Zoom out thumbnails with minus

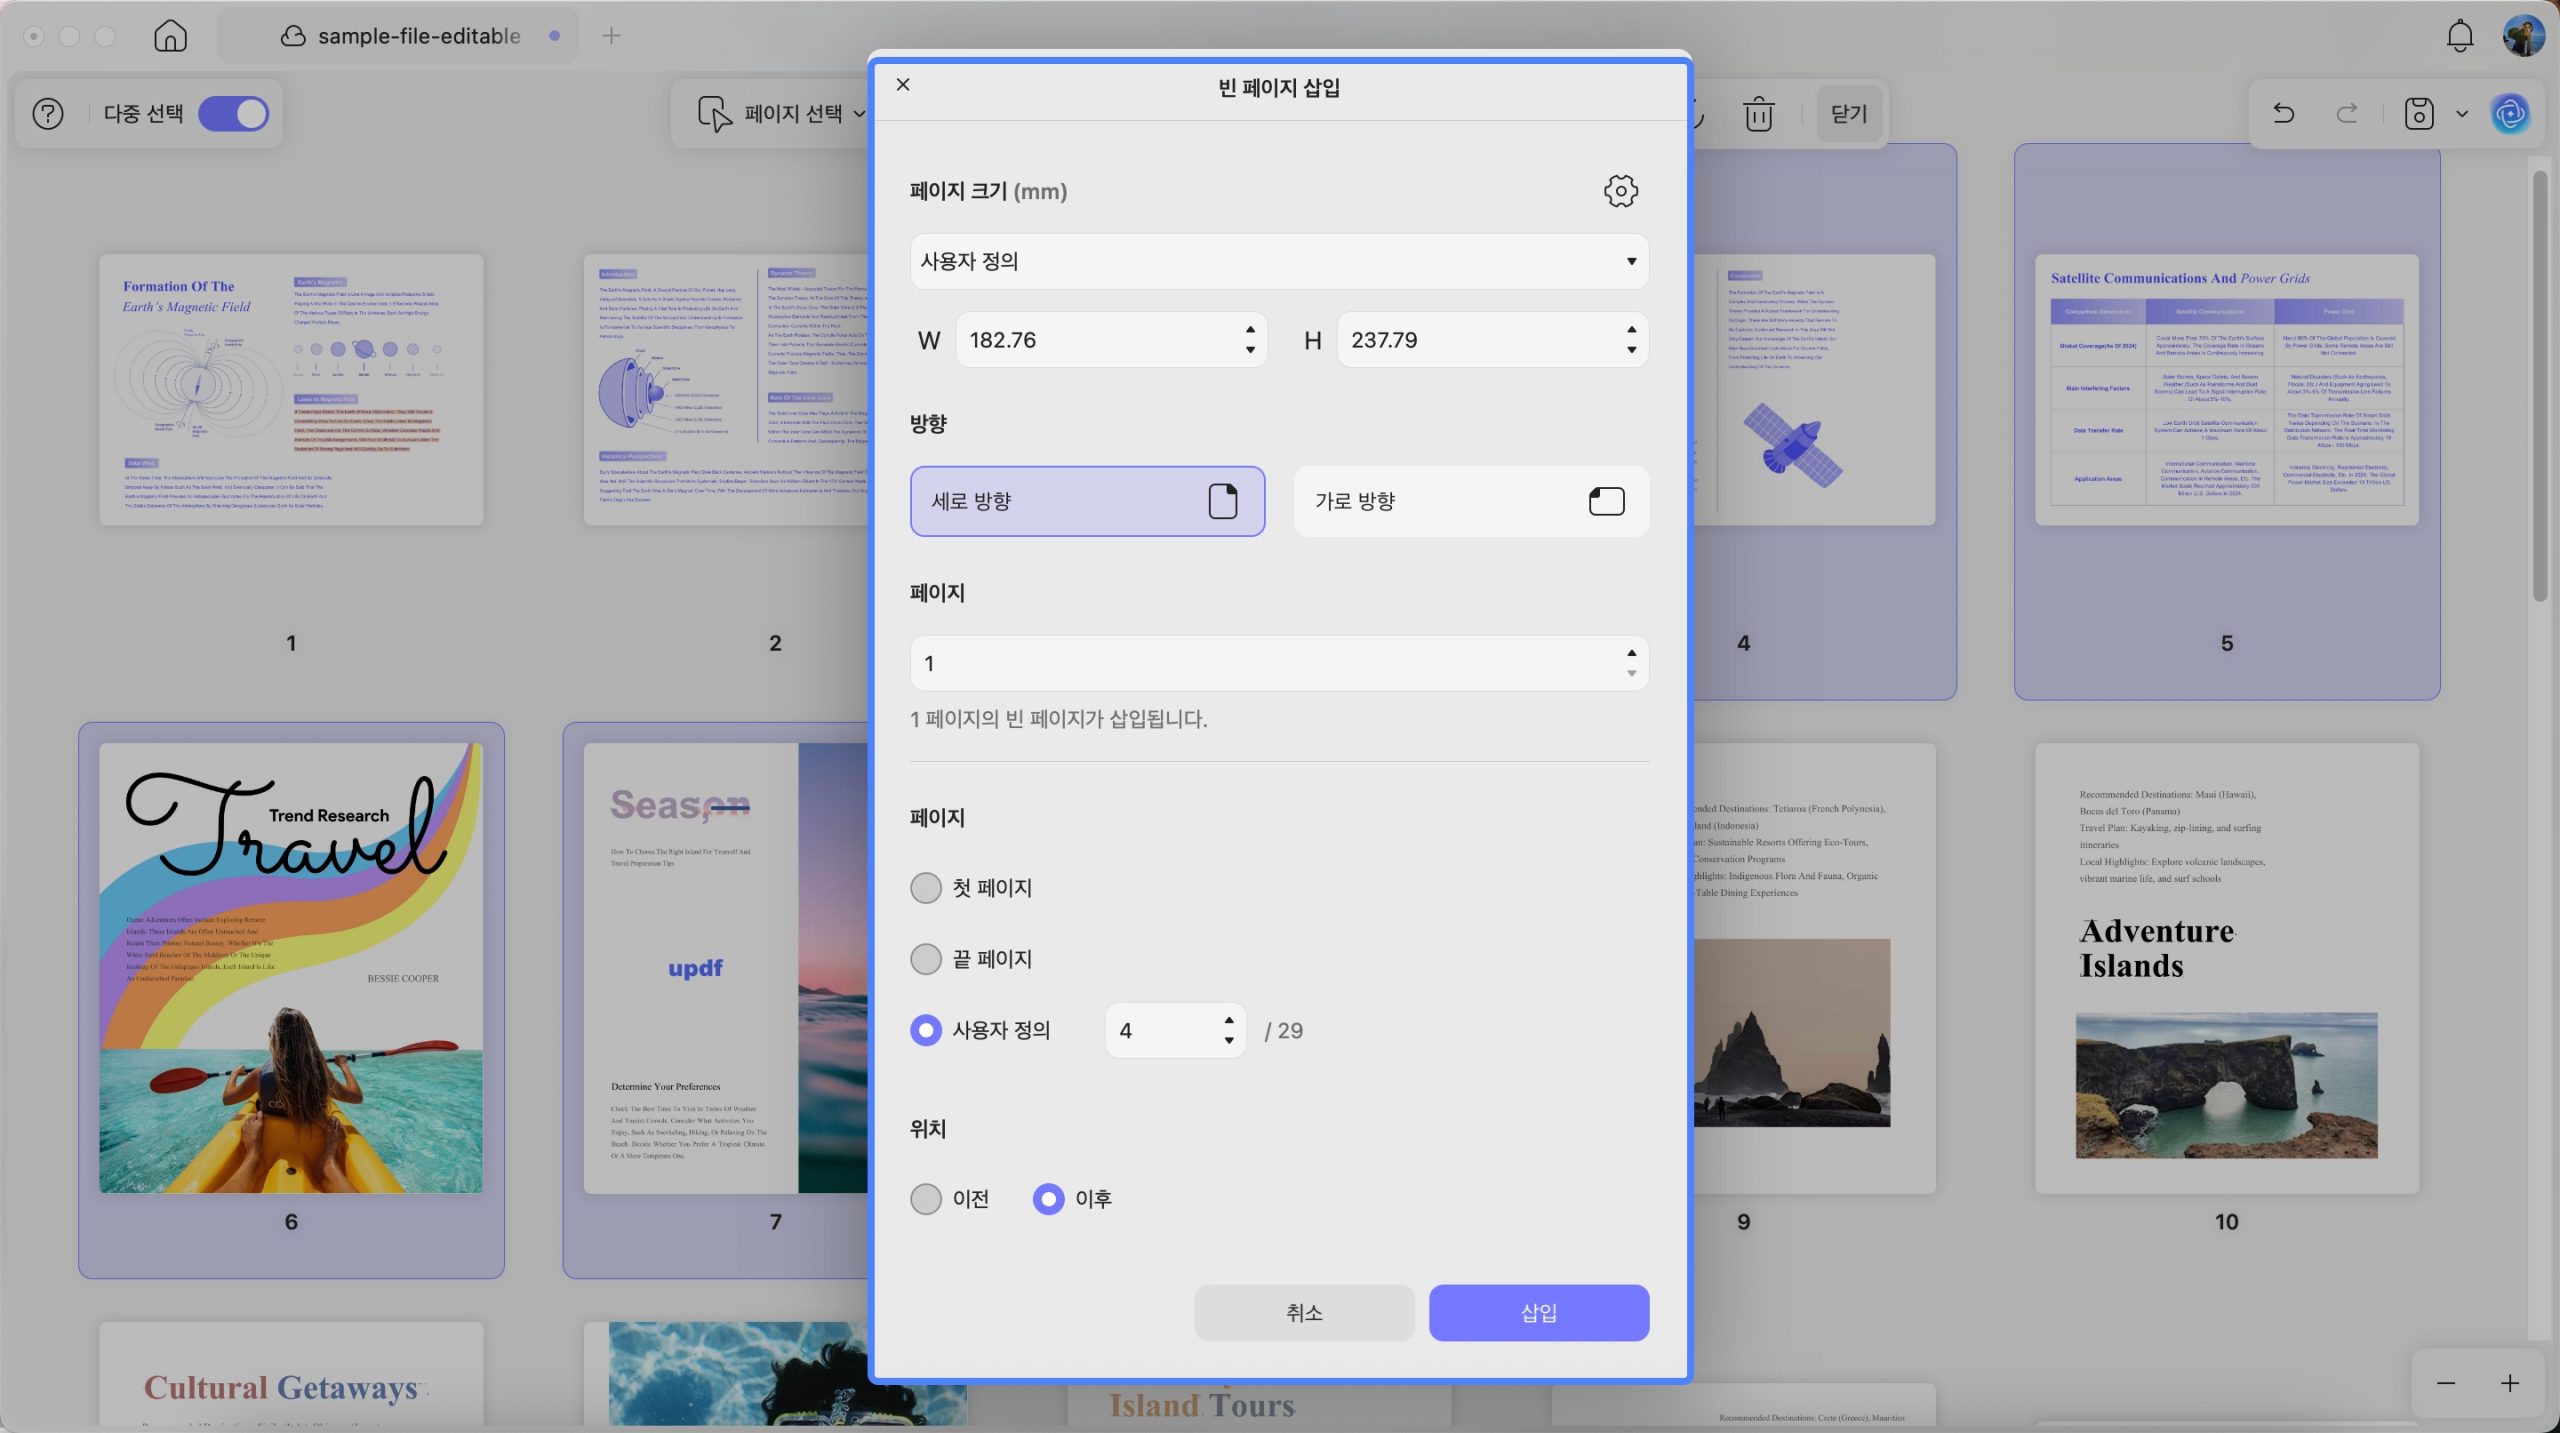tap(2446, 1383)
